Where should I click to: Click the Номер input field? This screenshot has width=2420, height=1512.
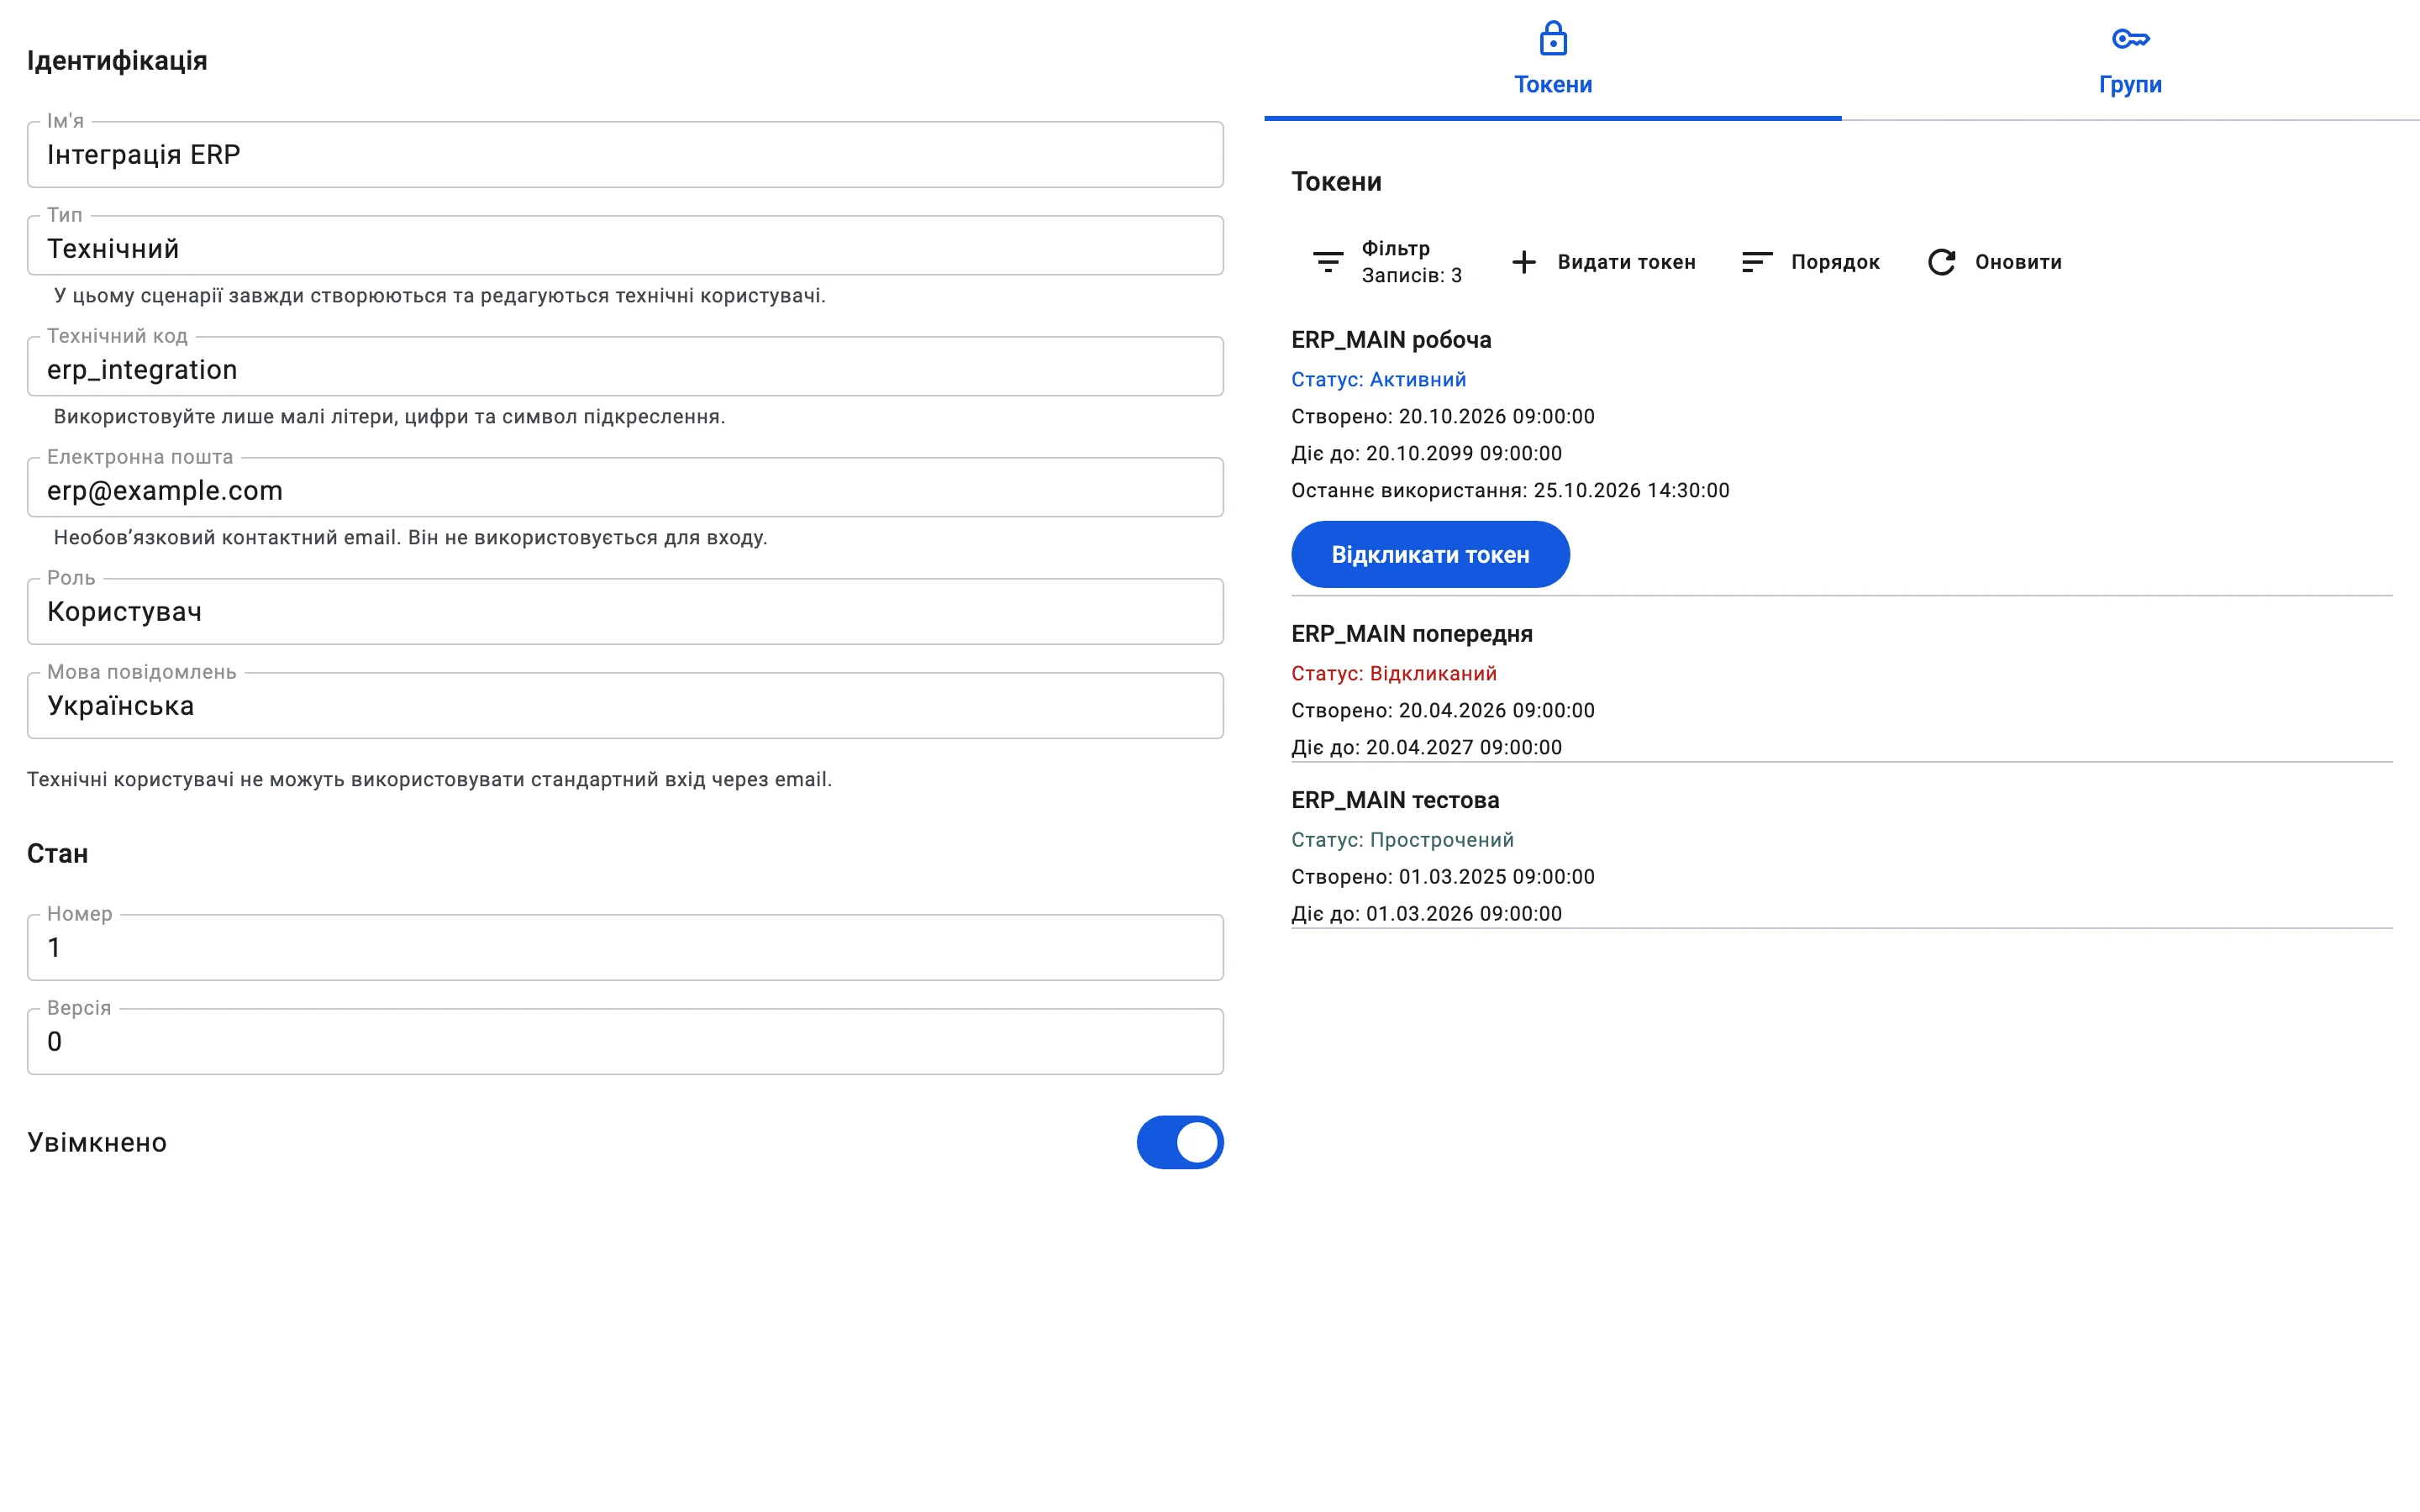[625, 947]
